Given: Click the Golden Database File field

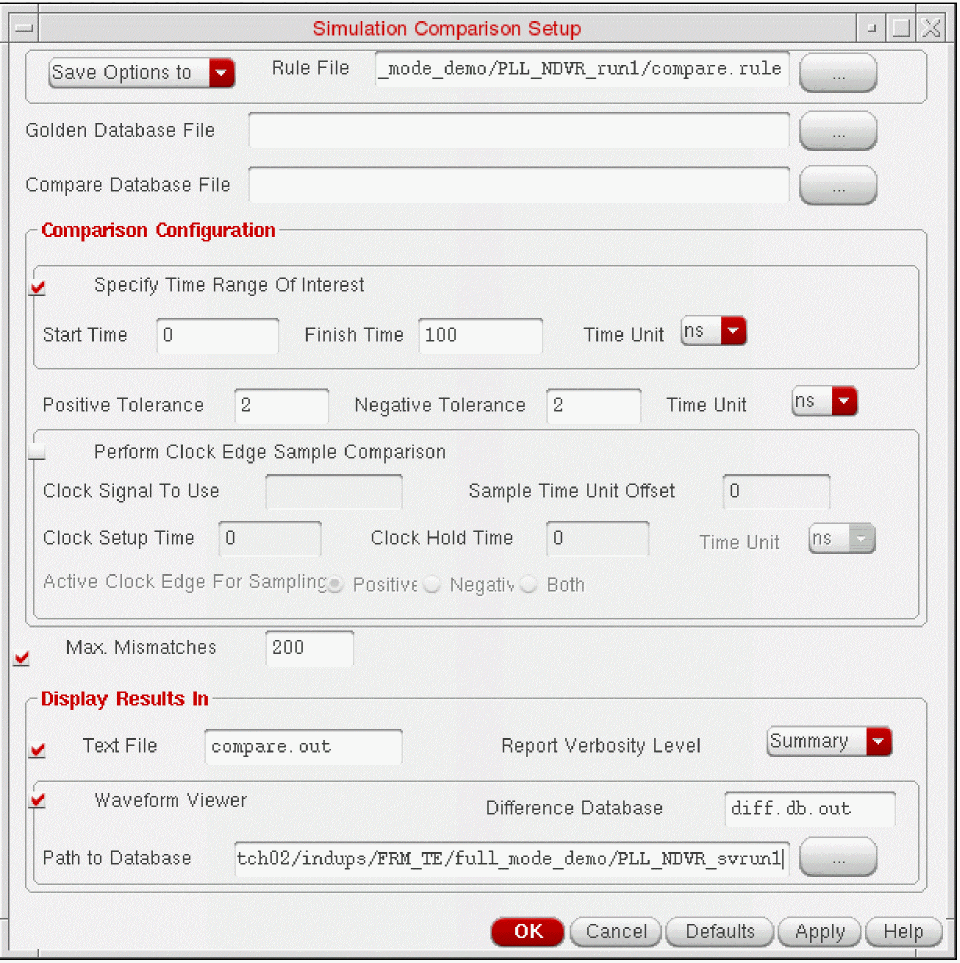Looking at the screenshot, I should tap(518, 130).
